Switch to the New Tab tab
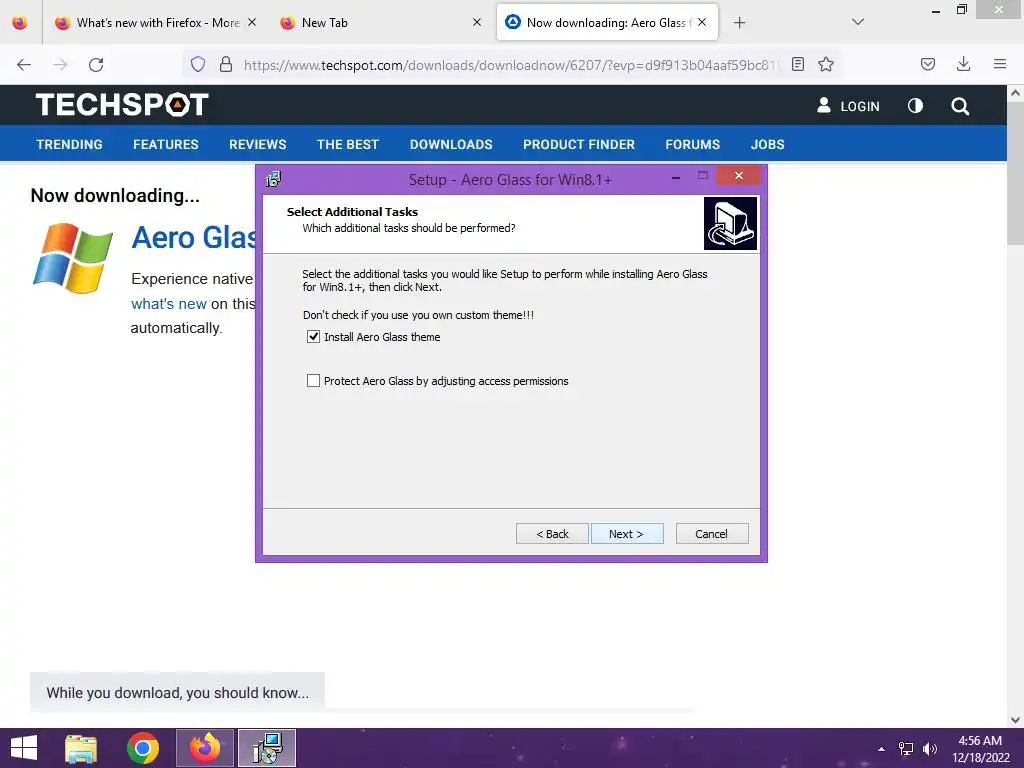This screenshot has width=1024, height=768. point(381,23)
